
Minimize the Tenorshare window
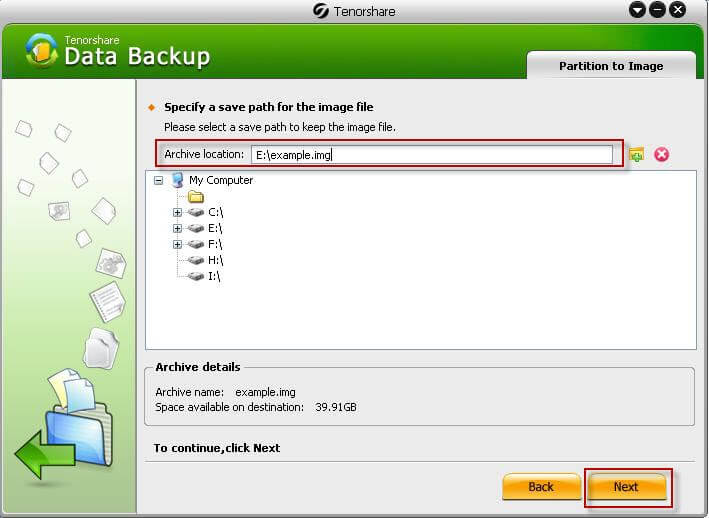[657, 10]
